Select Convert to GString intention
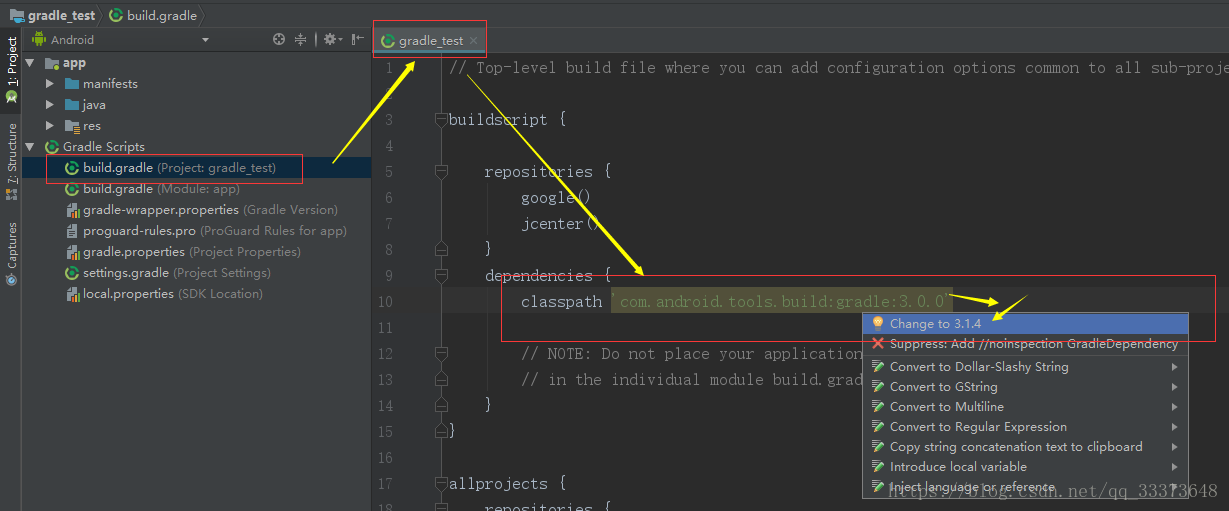Viewport: 1229px width, 511px height. (x=1025, y=387)
